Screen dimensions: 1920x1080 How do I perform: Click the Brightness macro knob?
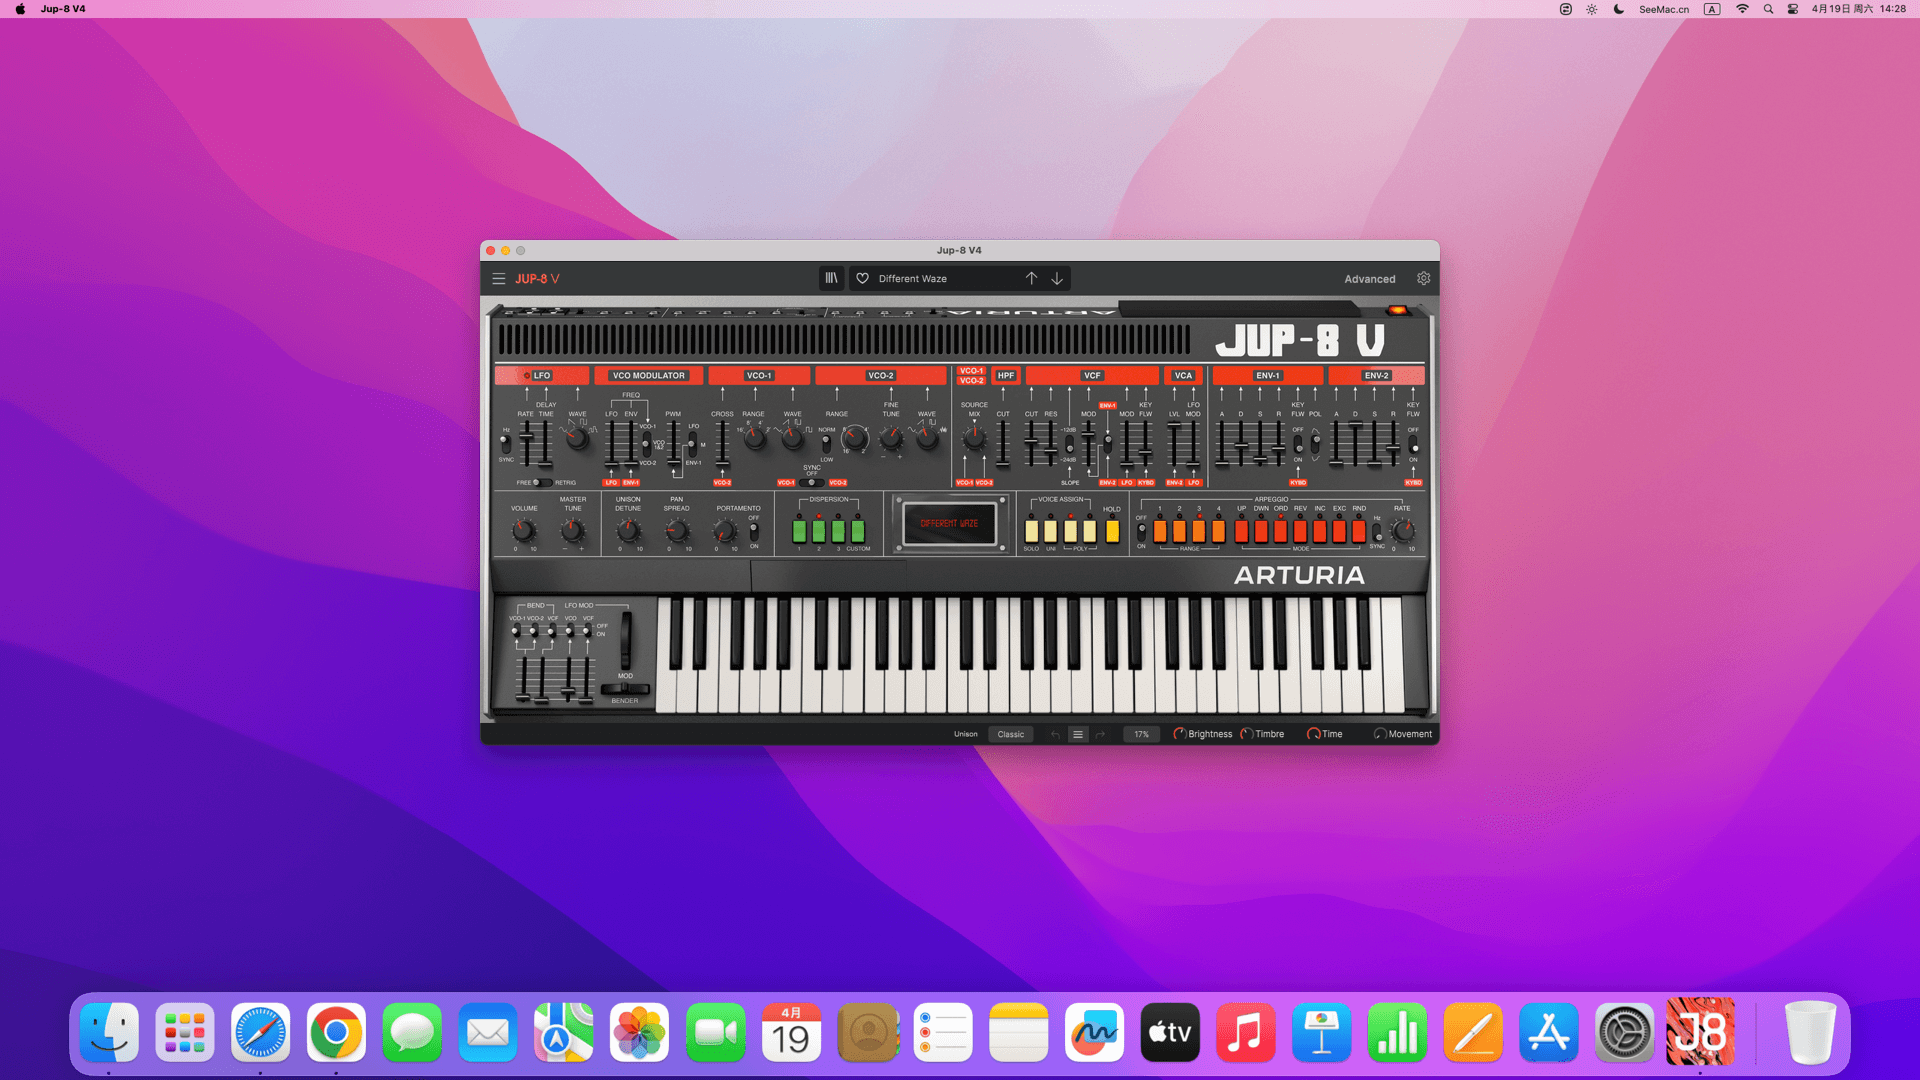point(1179,734)
